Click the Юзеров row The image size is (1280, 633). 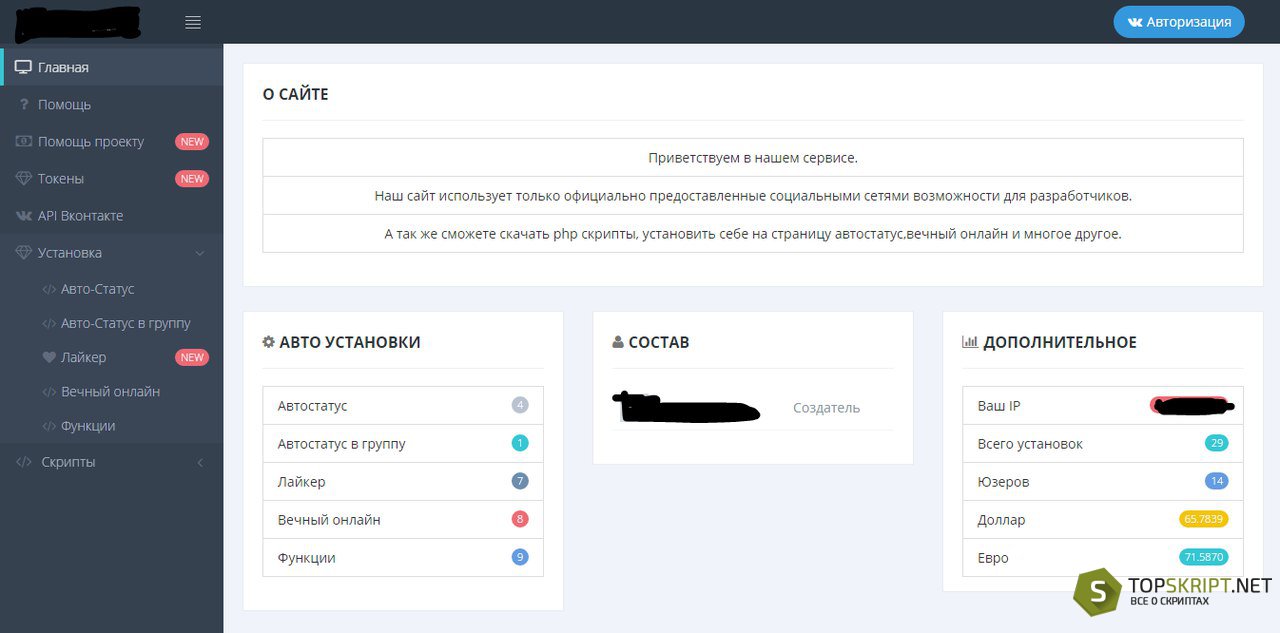(x=1103, y=482)
